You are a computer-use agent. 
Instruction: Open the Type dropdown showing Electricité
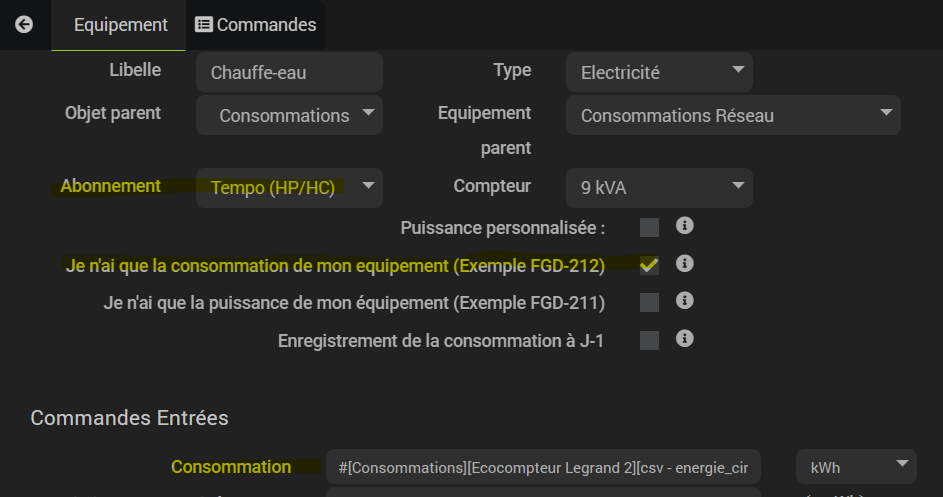(x=659, y=72)
